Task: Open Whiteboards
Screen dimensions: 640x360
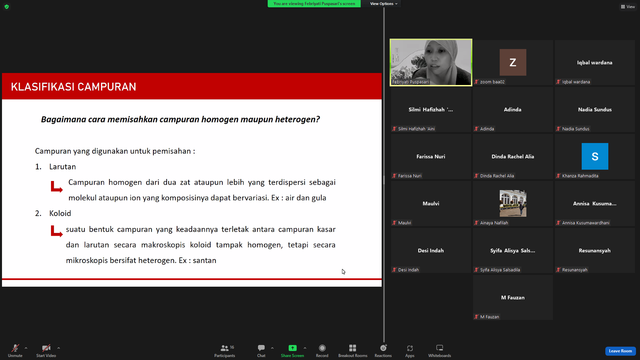Action: (x=440, y=350)
